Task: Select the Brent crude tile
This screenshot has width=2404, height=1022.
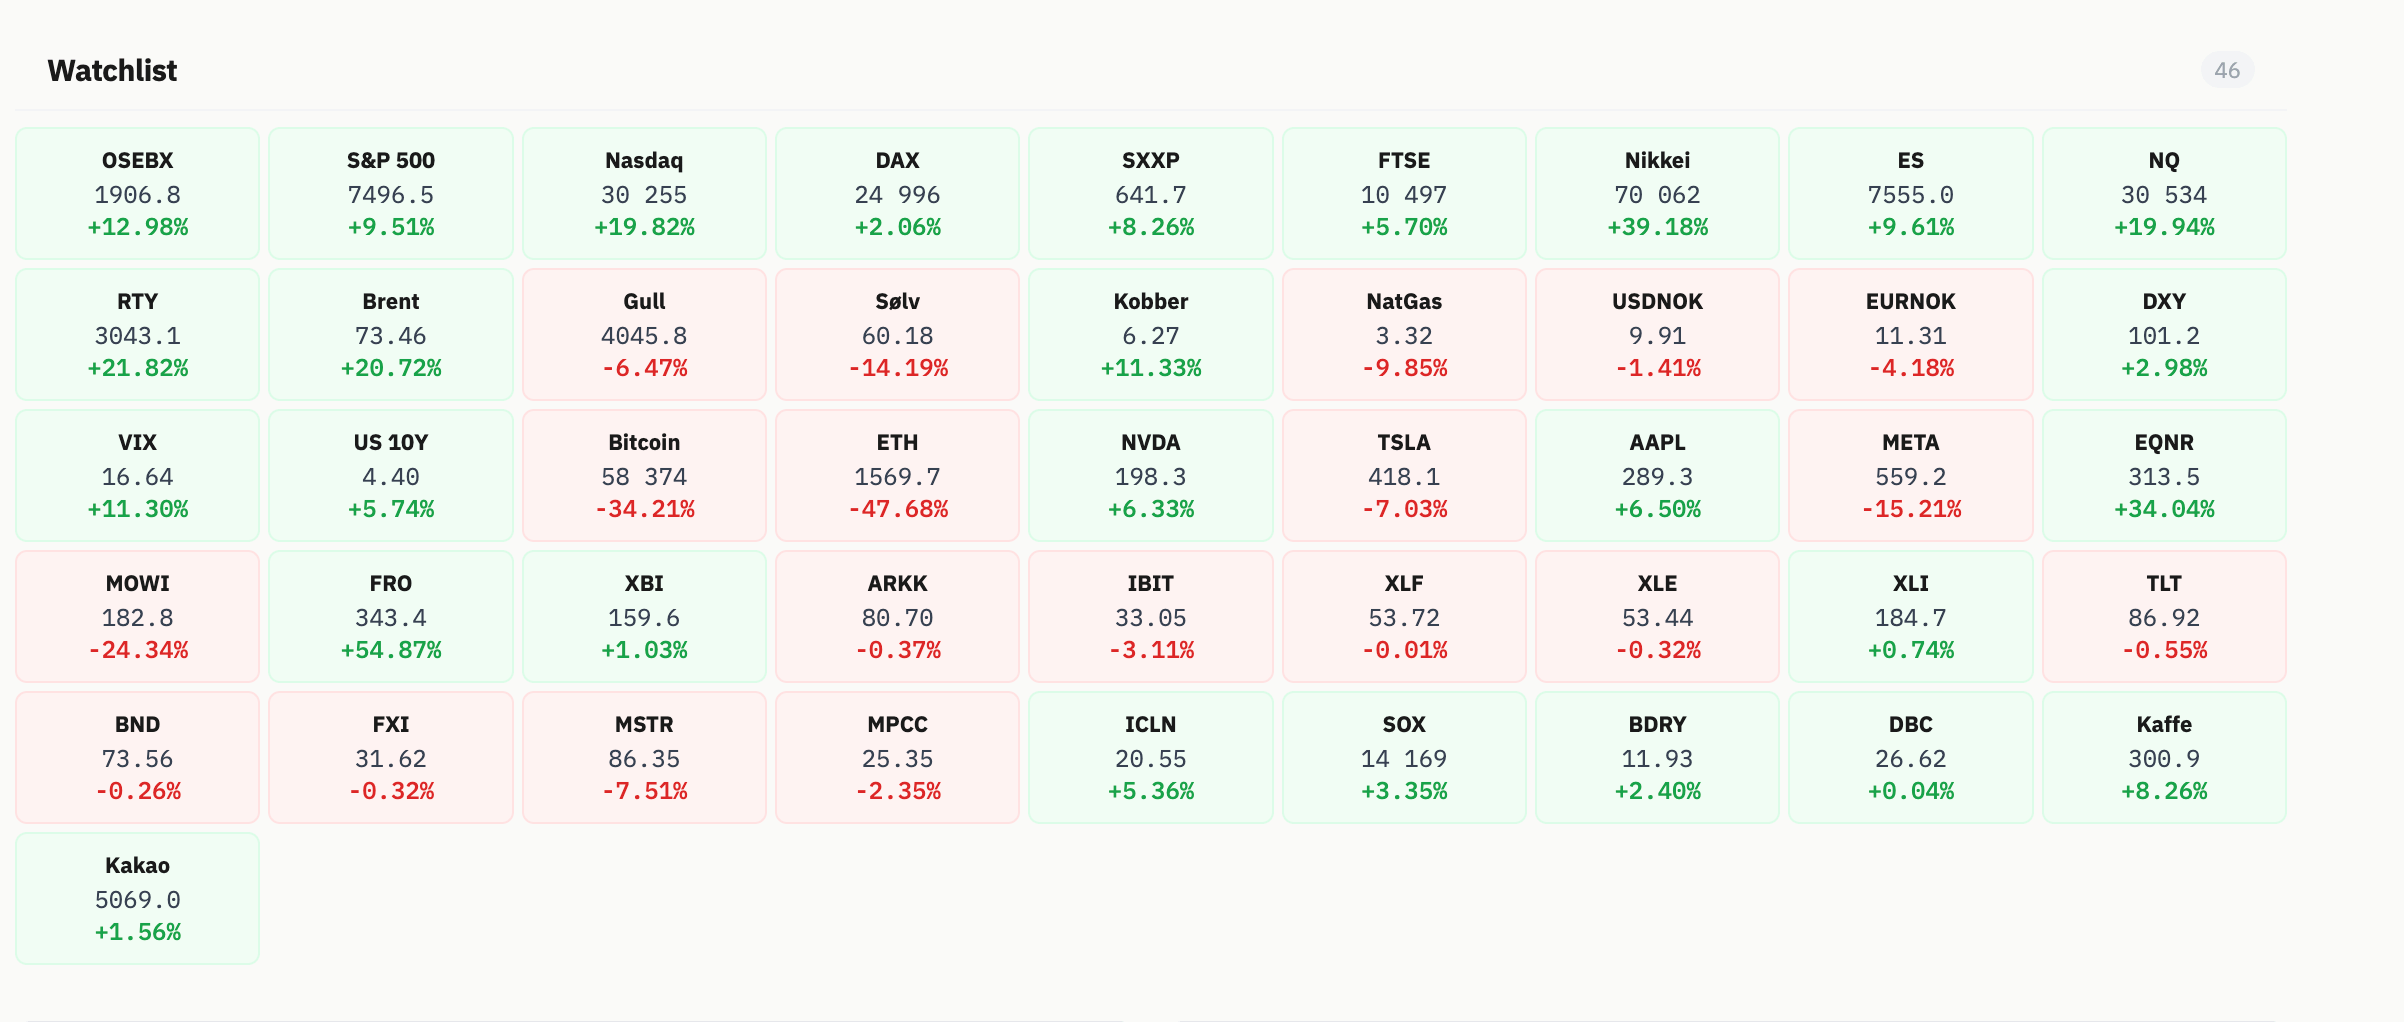Action: [x=391, y=334]
